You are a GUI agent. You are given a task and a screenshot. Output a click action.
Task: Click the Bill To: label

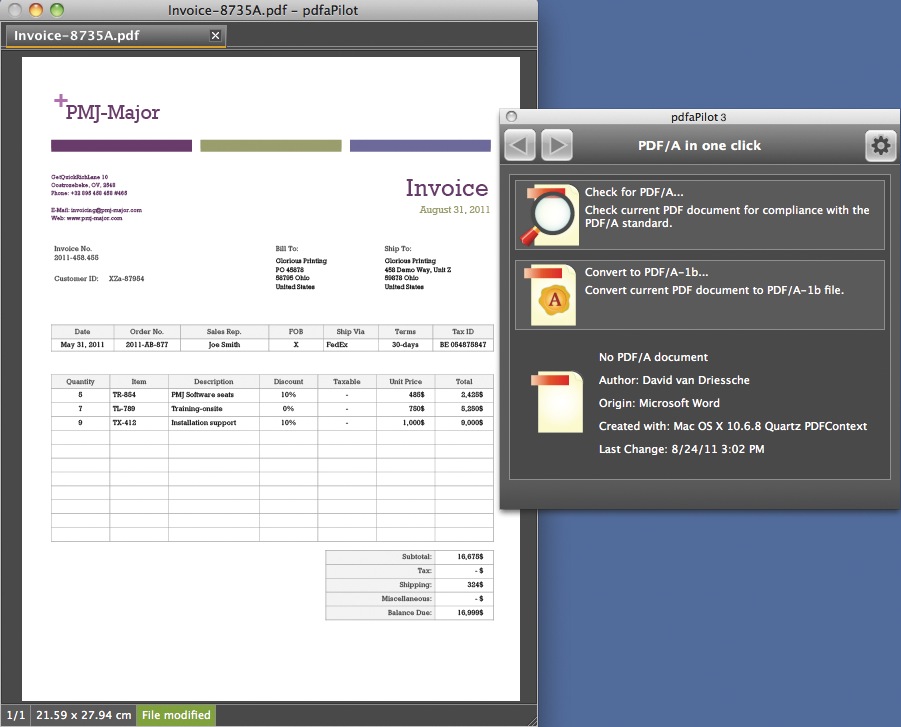click(287, 249)
